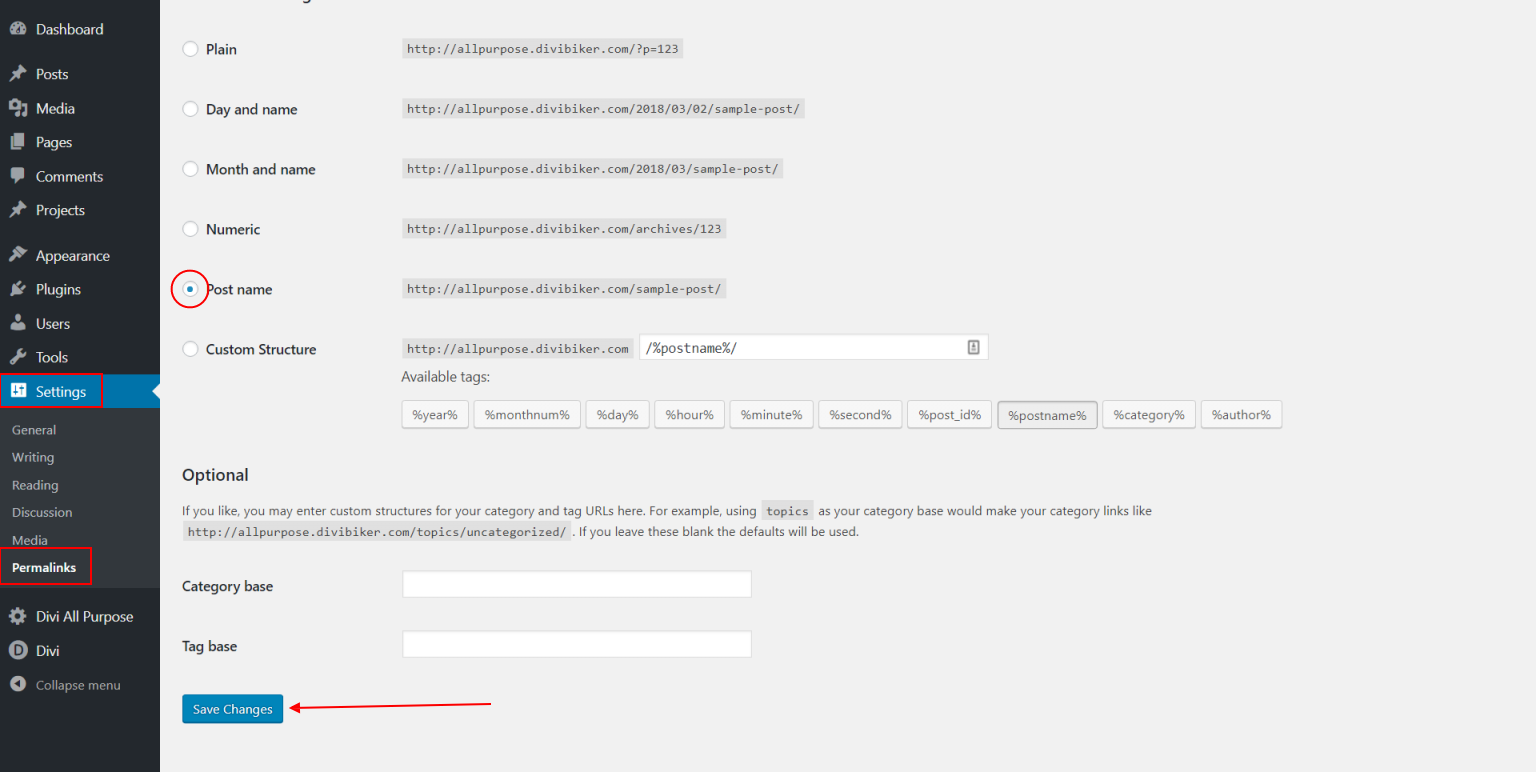1536x772 pixels.
Task: Click the Comments speech bubble icon
Action: [18, 176]
